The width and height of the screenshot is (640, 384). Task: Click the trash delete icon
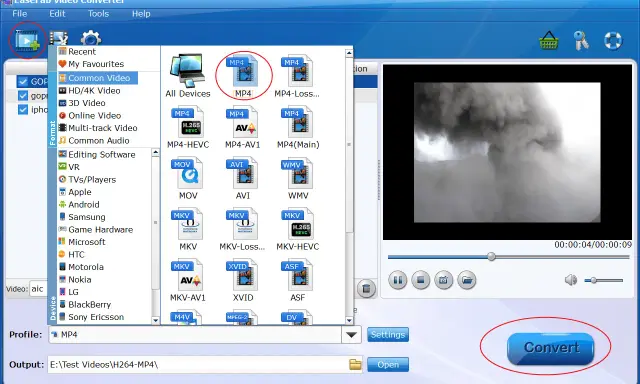coord(367,289)
